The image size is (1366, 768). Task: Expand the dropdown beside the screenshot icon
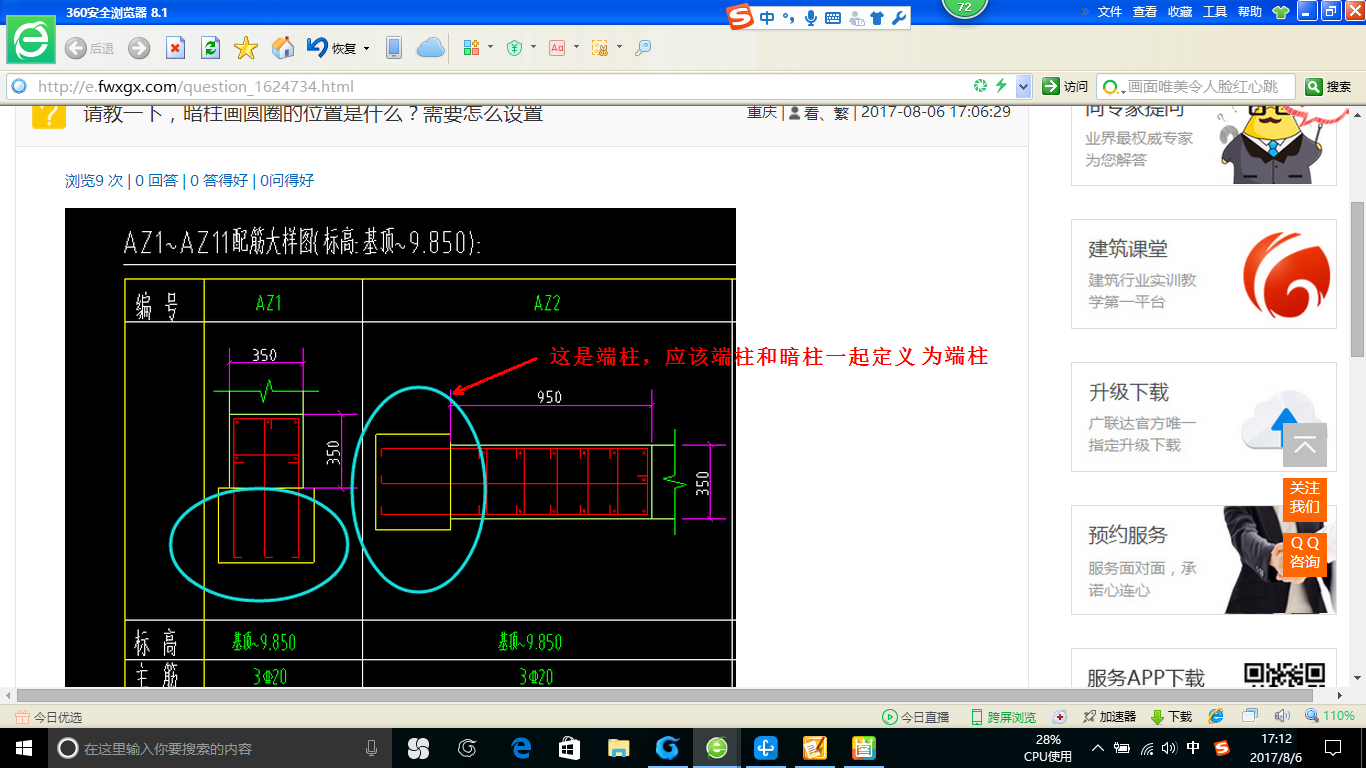point(619,48)
